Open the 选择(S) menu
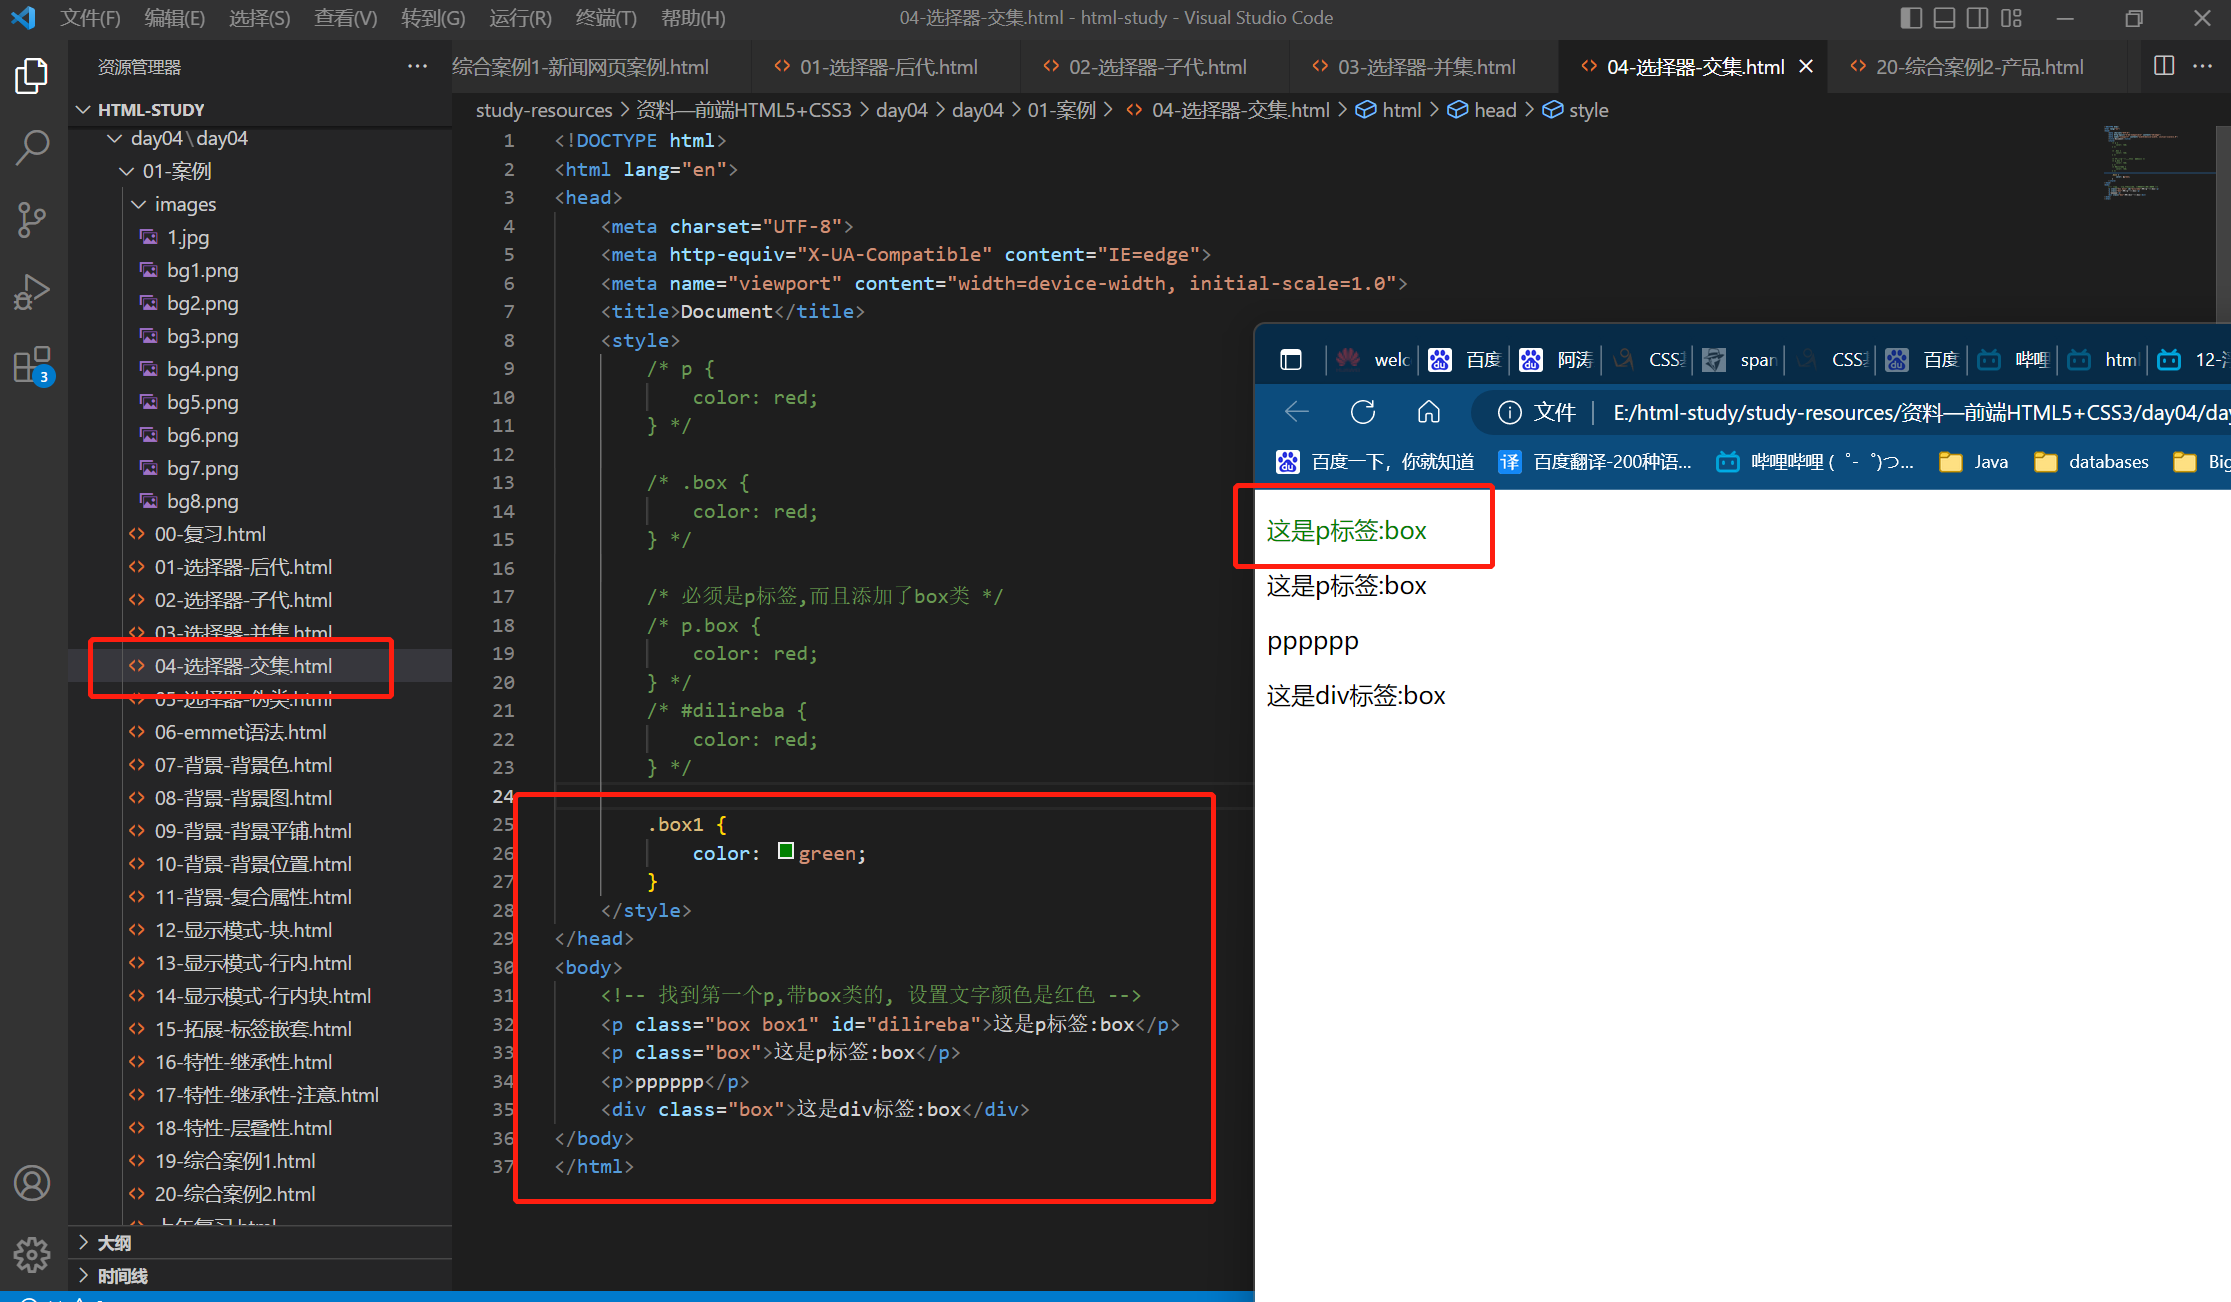This screenshot has height=1302, width=2231. tap(259, 18)
